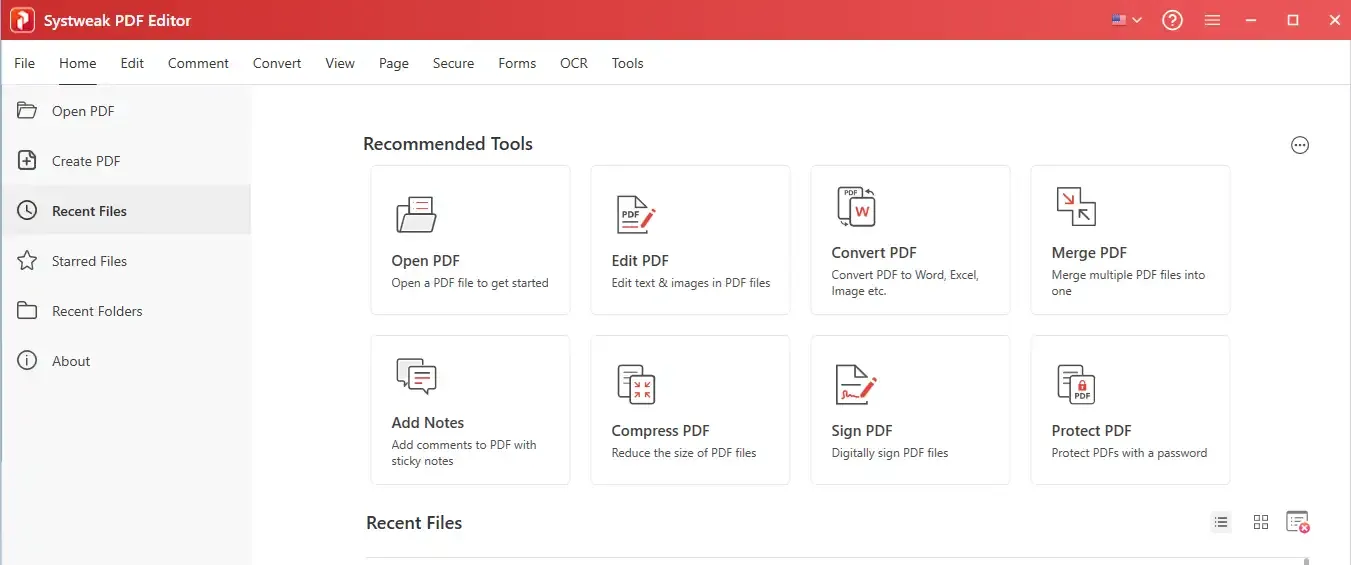Click the Open PDF tool card icon
This screenshot has height=565, width=1351.
pos(416,213)
